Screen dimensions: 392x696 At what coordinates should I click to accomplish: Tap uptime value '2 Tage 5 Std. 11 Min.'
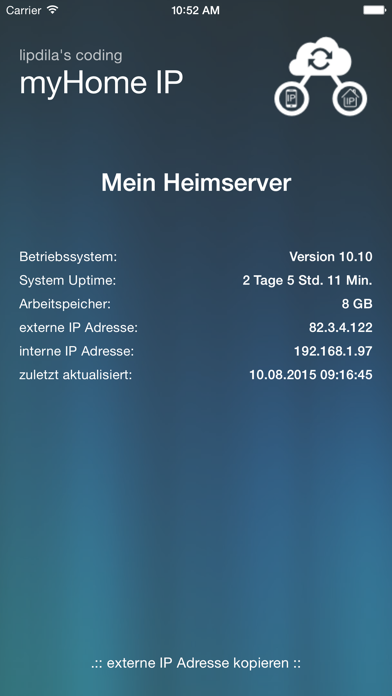click(x=307, y=281)
